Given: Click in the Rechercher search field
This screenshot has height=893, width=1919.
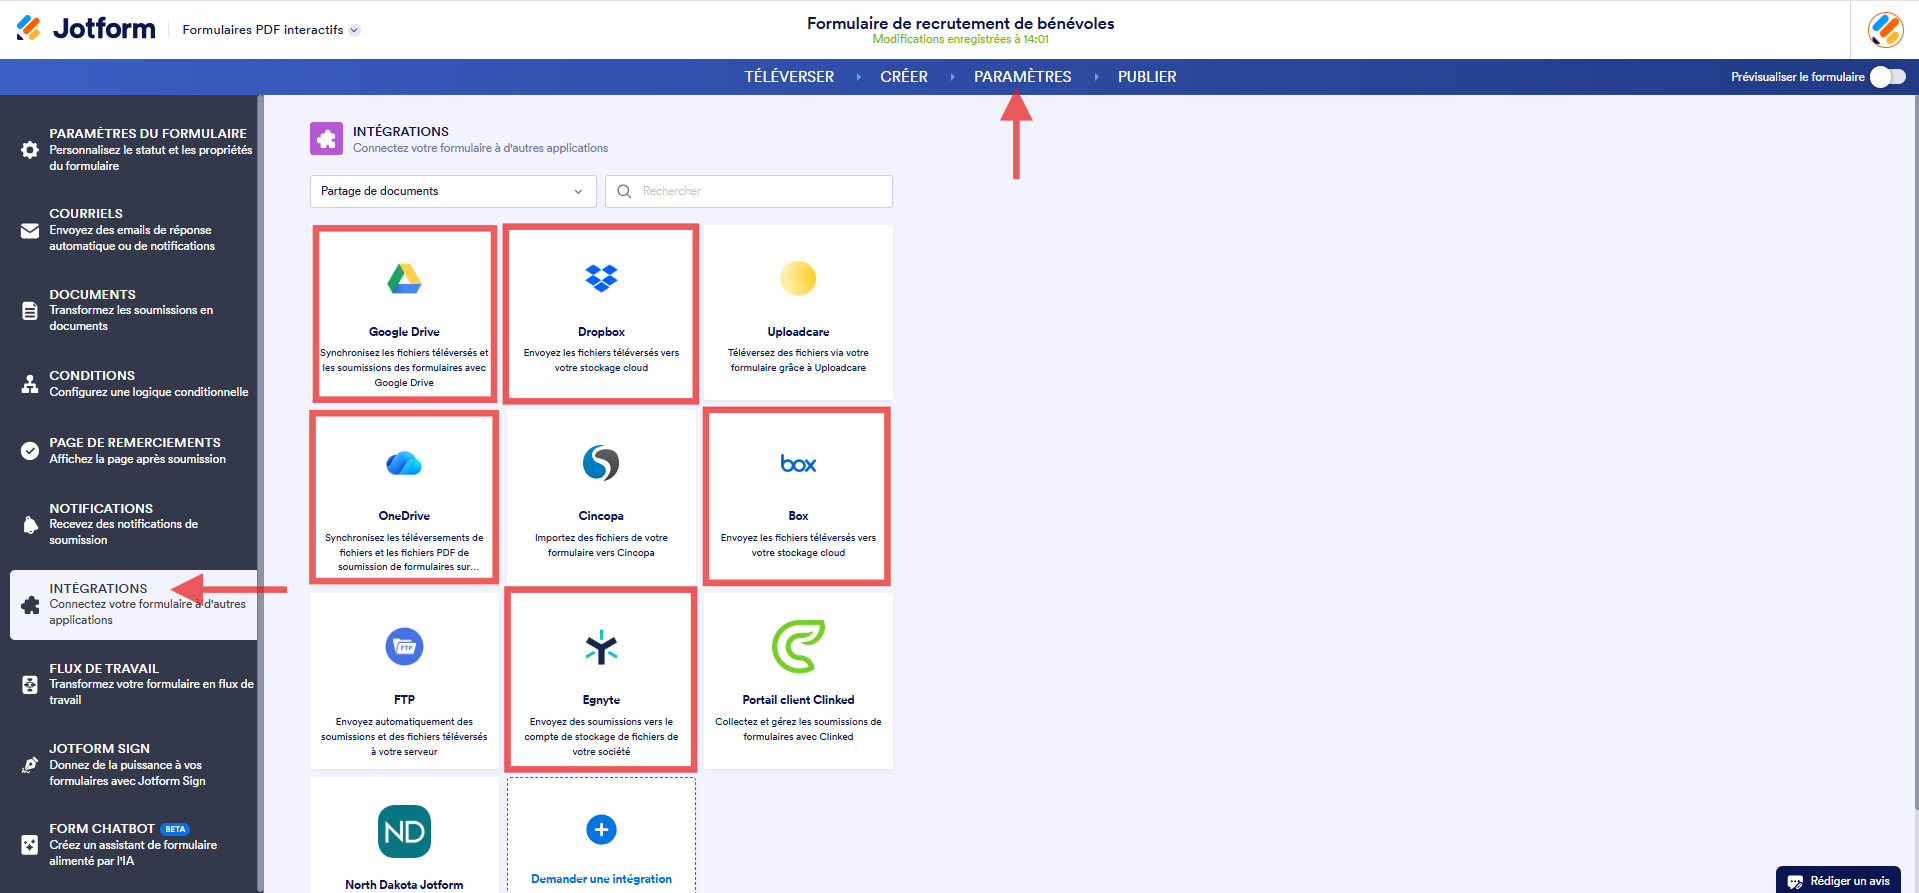Looking at the screenshot, I should click(x=749, y=191).
